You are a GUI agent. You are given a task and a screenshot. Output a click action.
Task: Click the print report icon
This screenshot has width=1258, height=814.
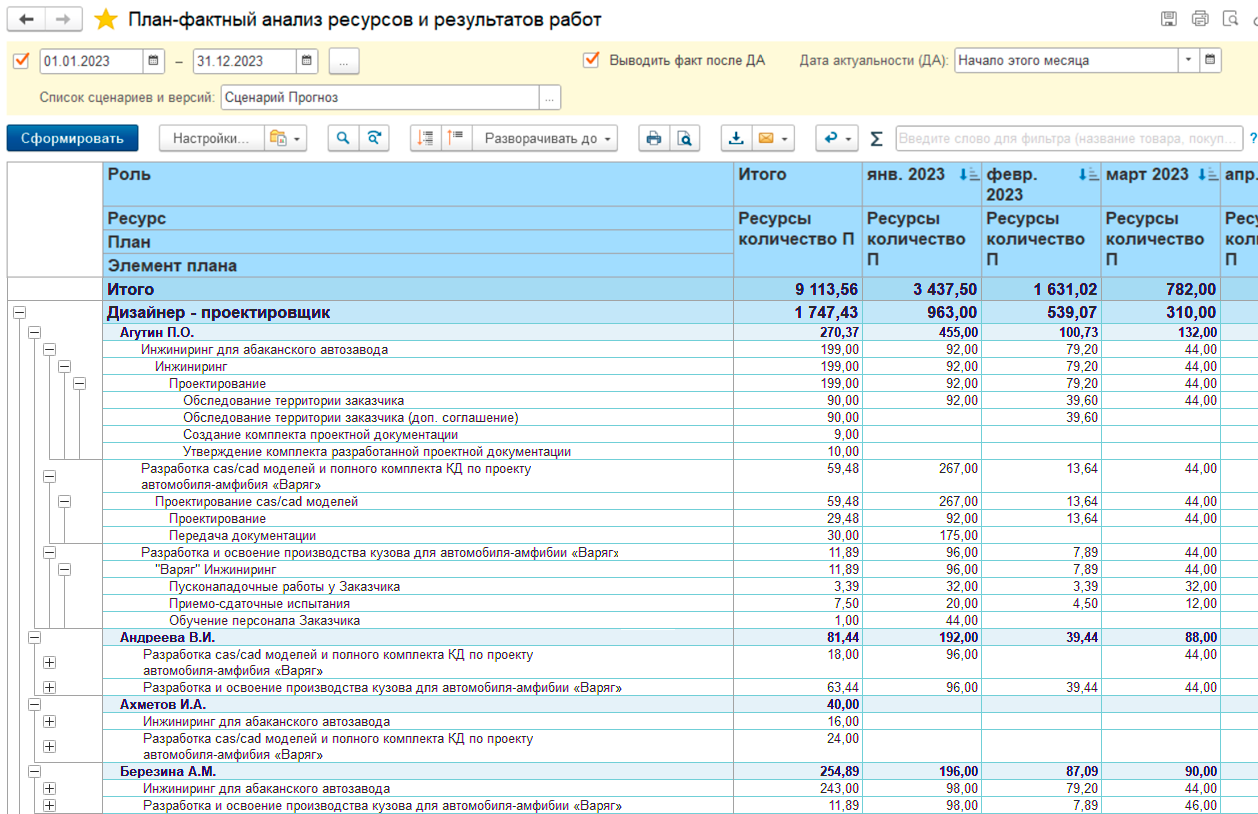point(653,139)
